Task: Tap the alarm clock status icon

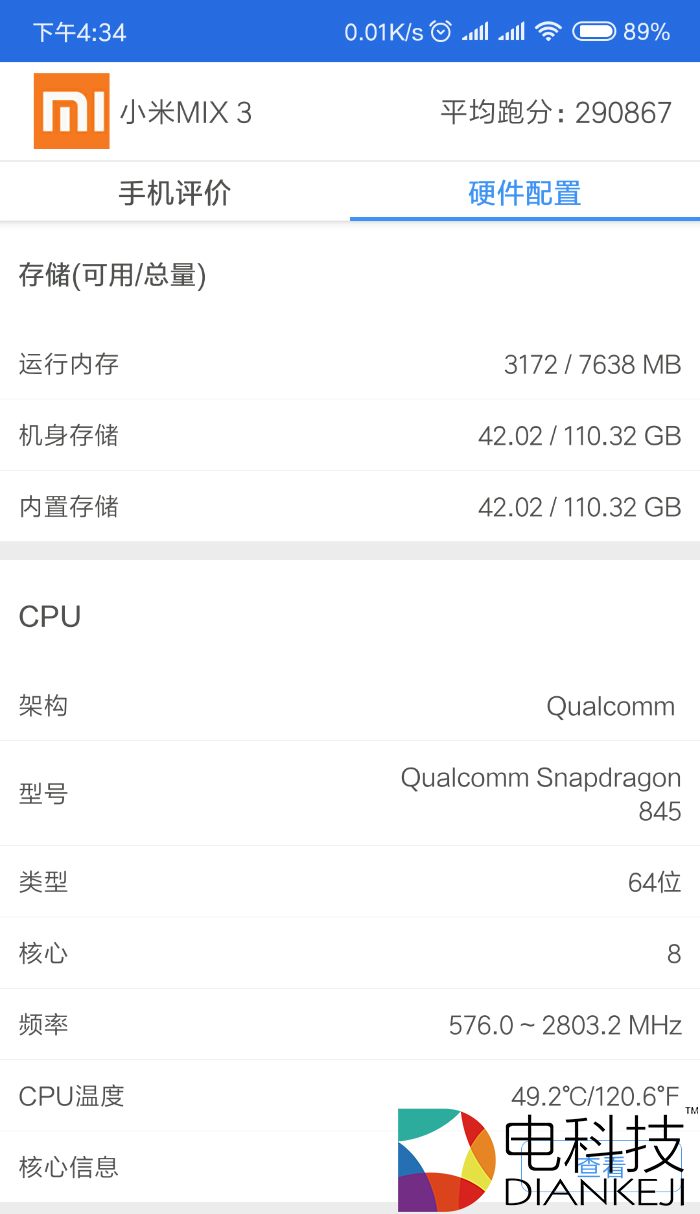Action: click(441, 32)
